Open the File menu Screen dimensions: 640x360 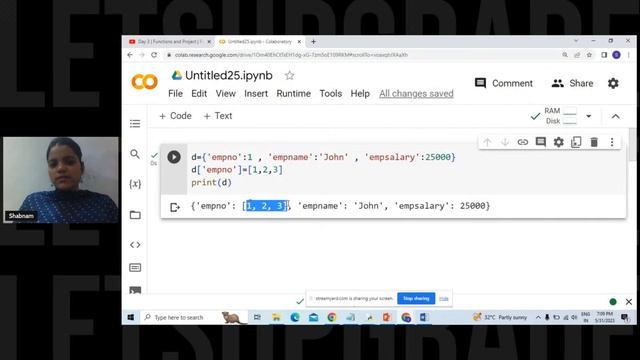coord(176,93)
